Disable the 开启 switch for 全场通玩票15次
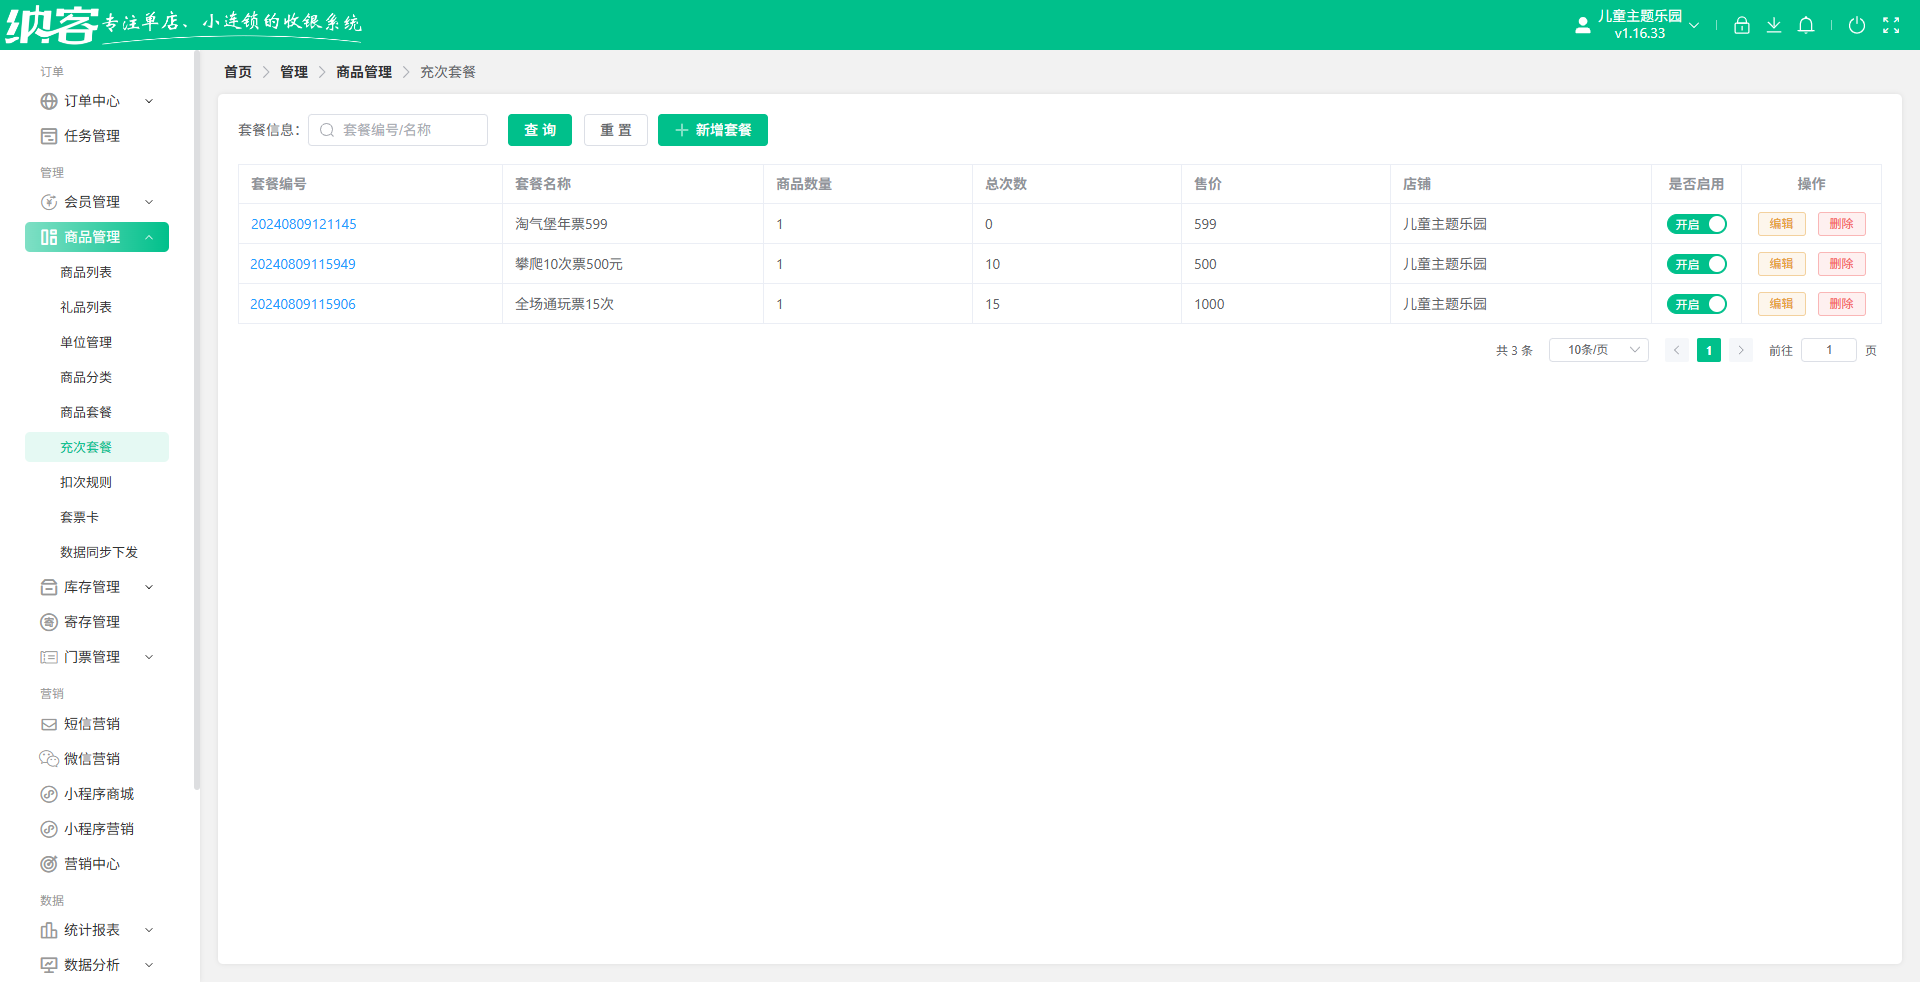1920x982 pixels. click(x=1697, y=304)
